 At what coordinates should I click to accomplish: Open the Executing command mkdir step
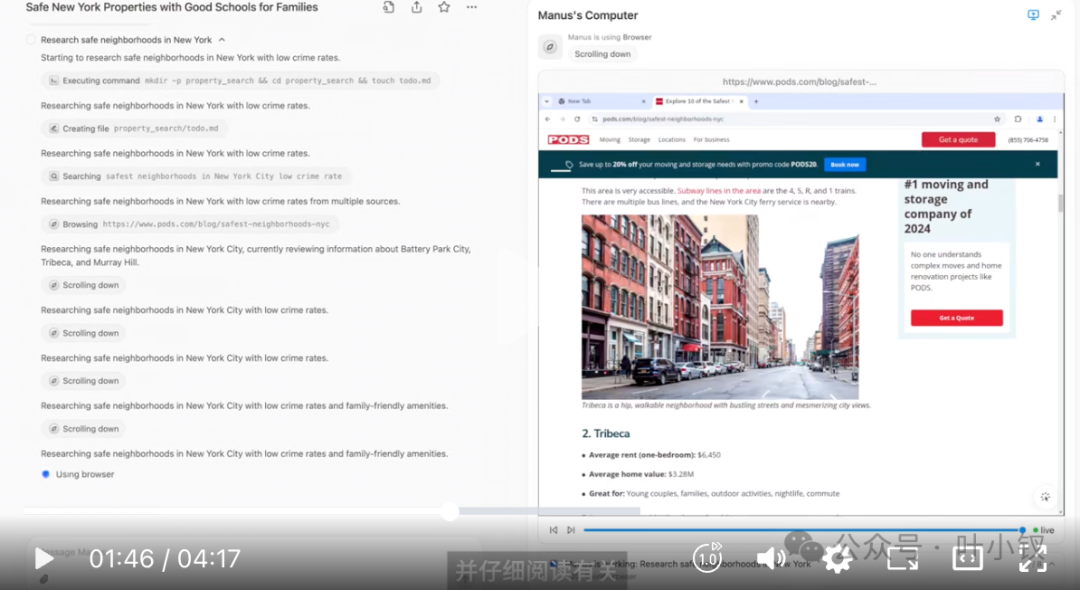[x=240, y=81]
